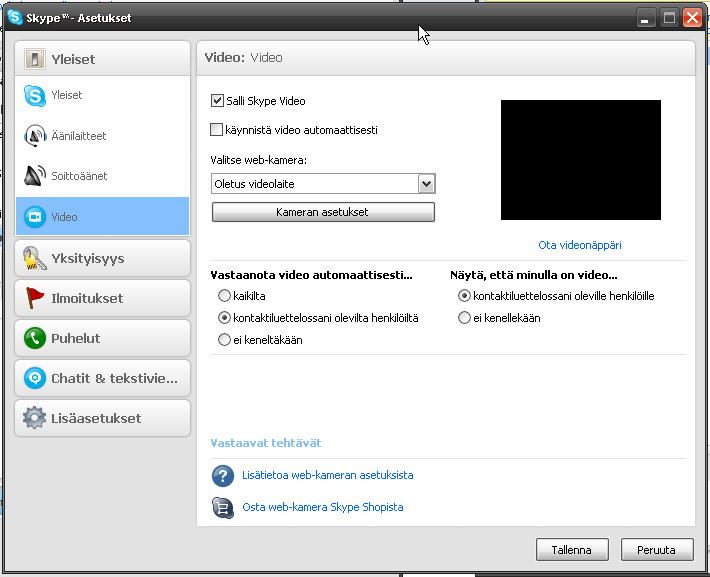Close the Skype Asetukset window
710x577 pixels.
point(692,18)
